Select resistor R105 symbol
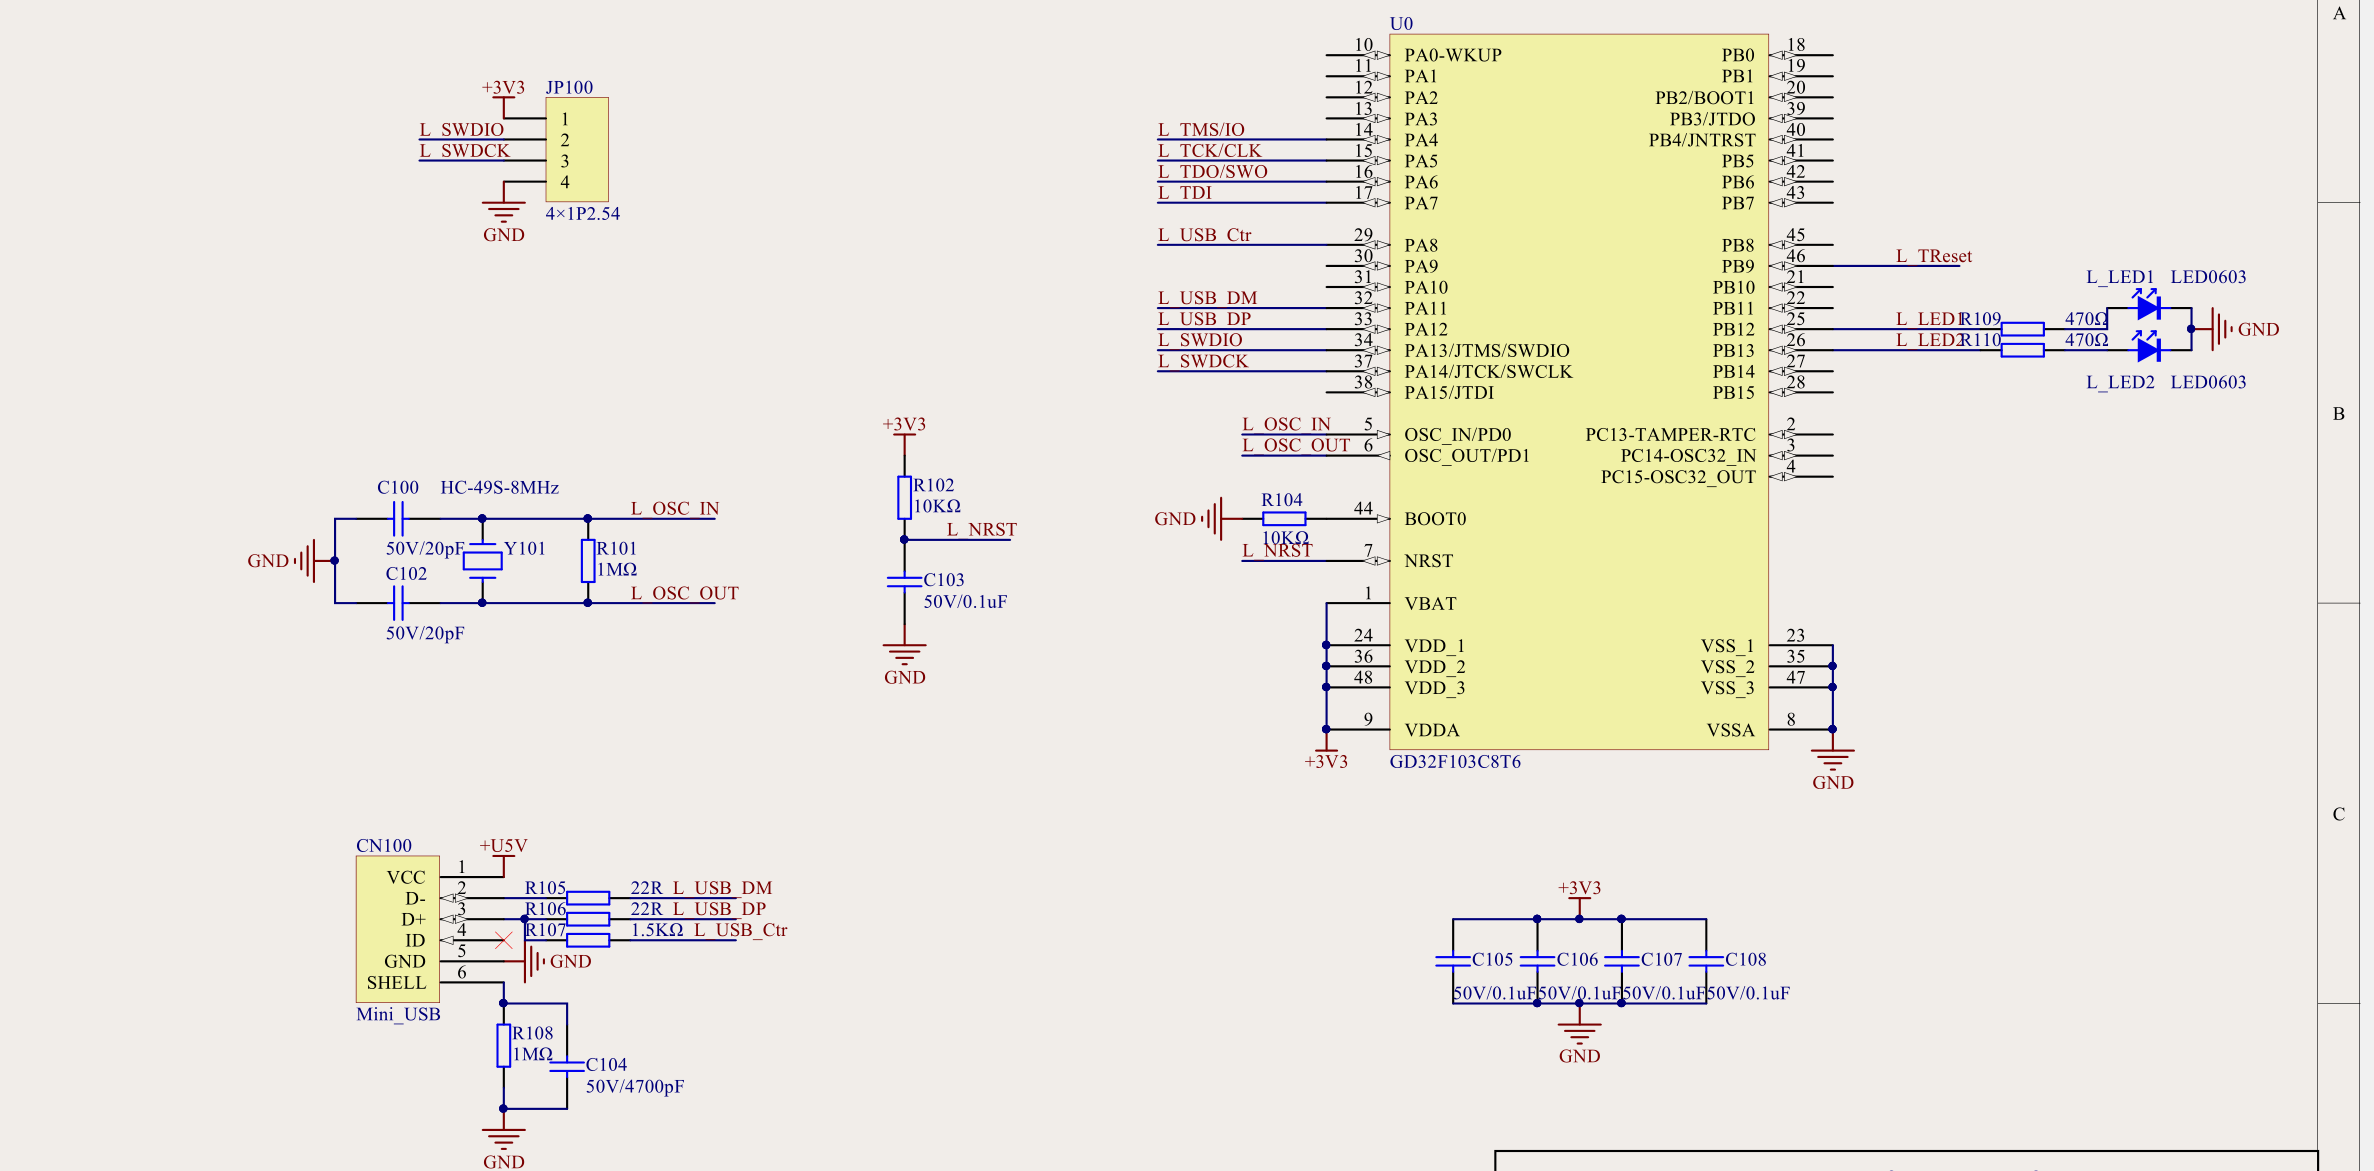Screen dimensions: 2374x1171 coord(588,898)
